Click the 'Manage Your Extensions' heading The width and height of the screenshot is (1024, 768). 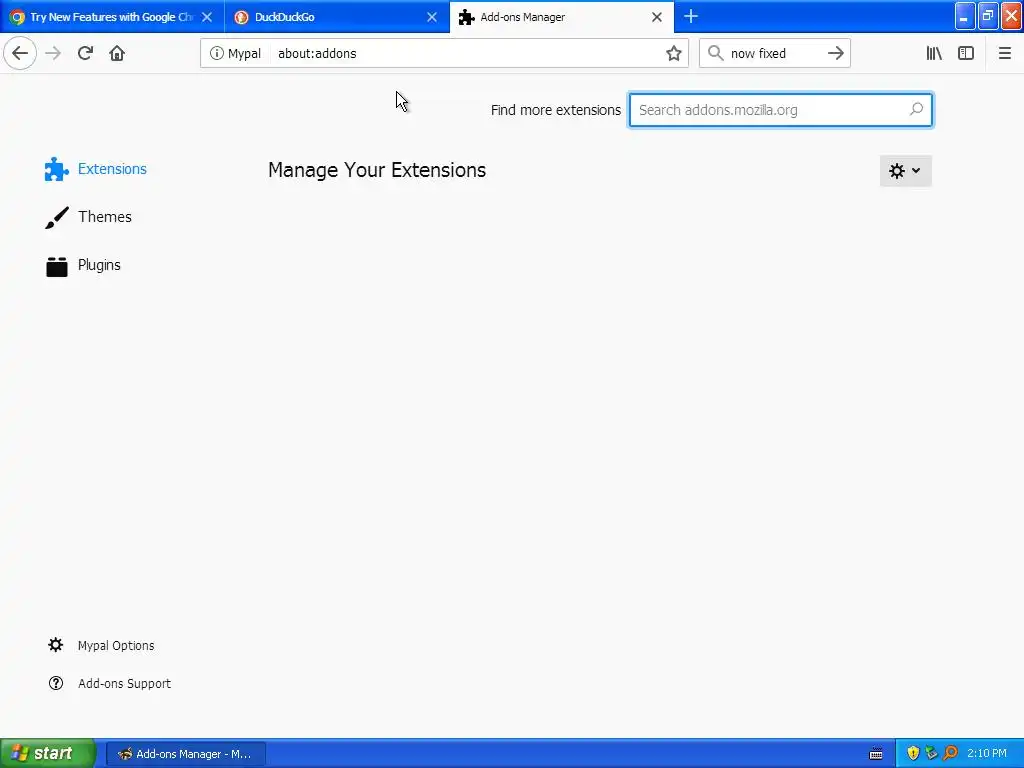377,170
